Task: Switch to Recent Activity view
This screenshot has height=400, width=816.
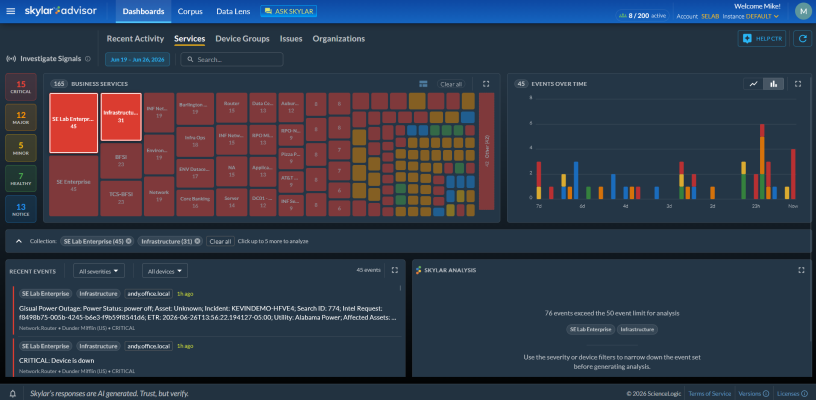Action: pos(135,38)
